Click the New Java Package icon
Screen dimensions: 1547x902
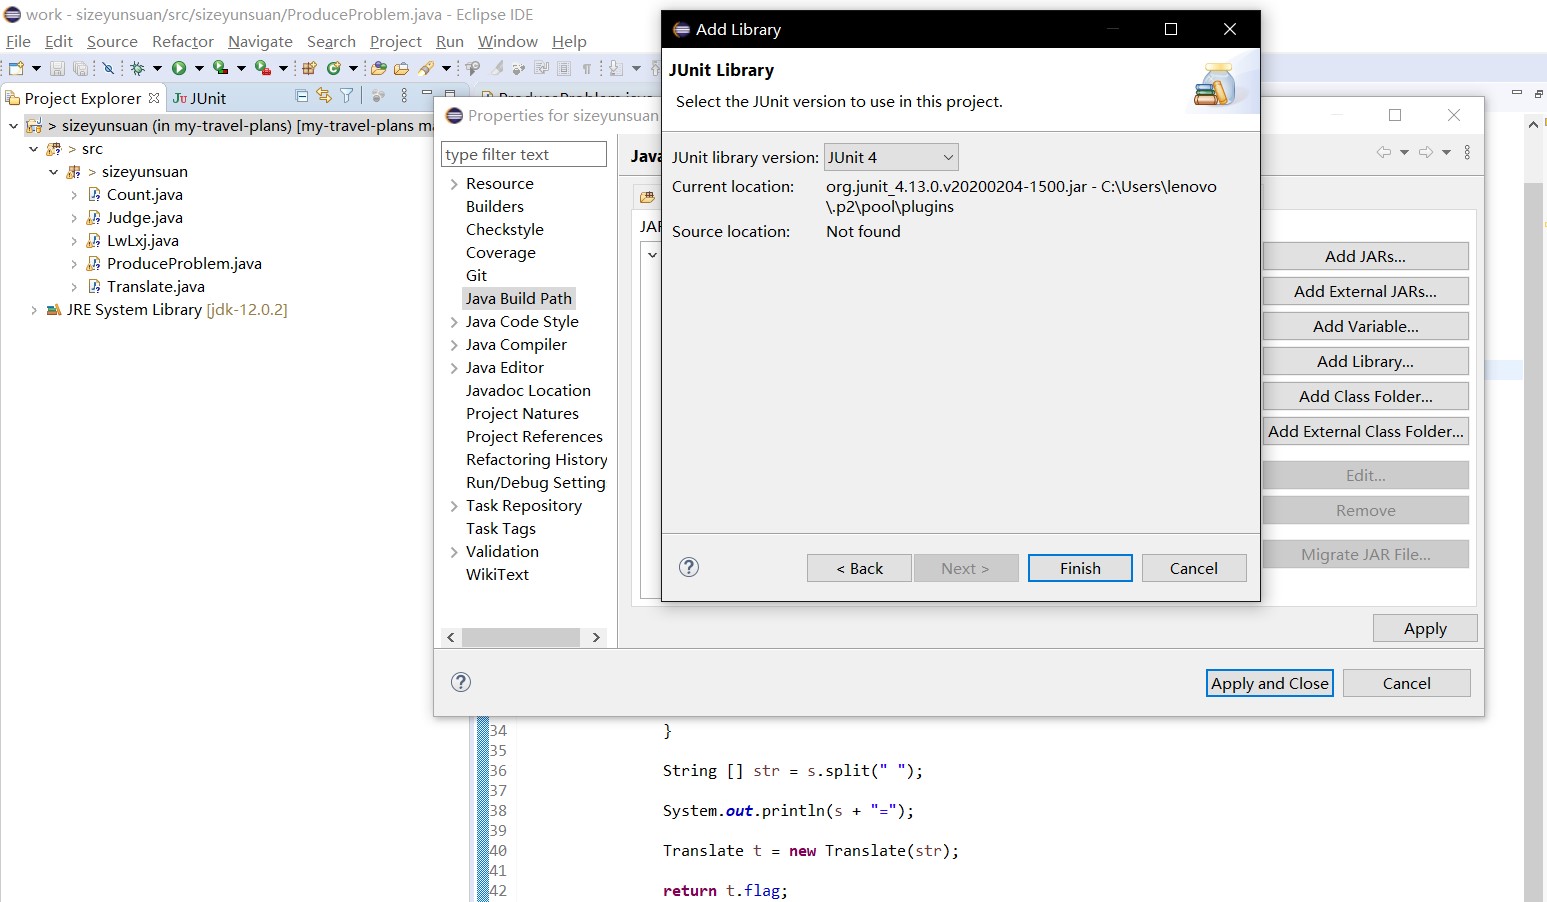309,68
